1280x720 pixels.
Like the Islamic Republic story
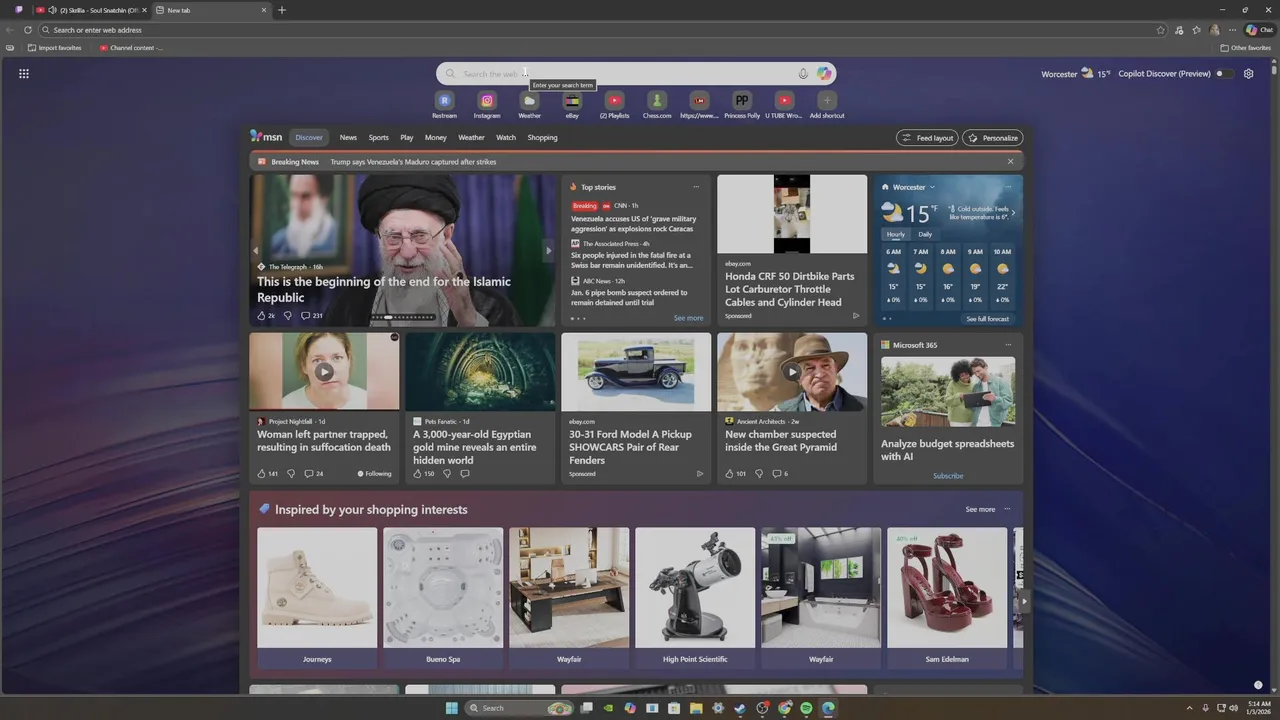[262, 316]
